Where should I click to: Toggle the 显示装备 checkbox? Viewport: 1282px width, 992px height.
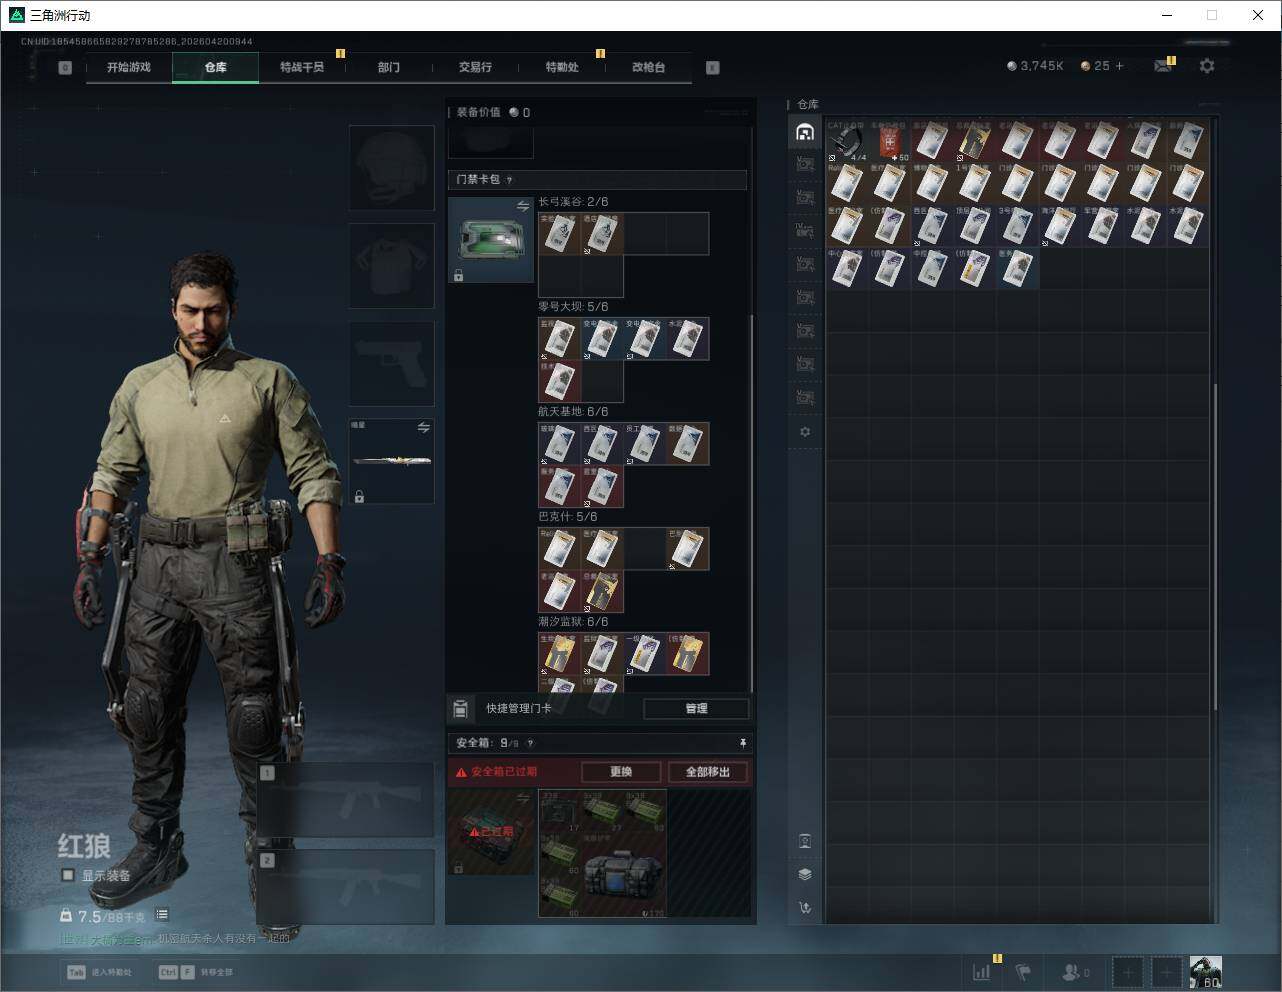click(68, 875)
